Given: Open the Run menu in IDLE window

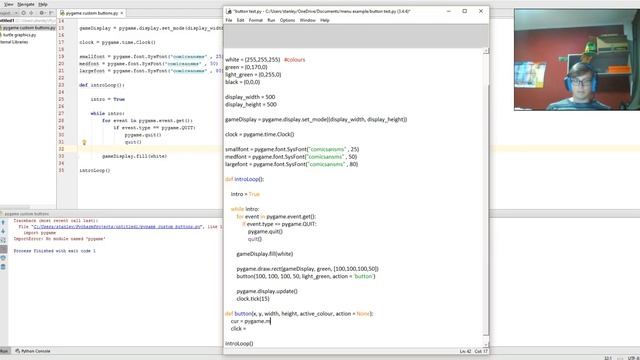Looking at the screenshot, I should click(271, 20).
